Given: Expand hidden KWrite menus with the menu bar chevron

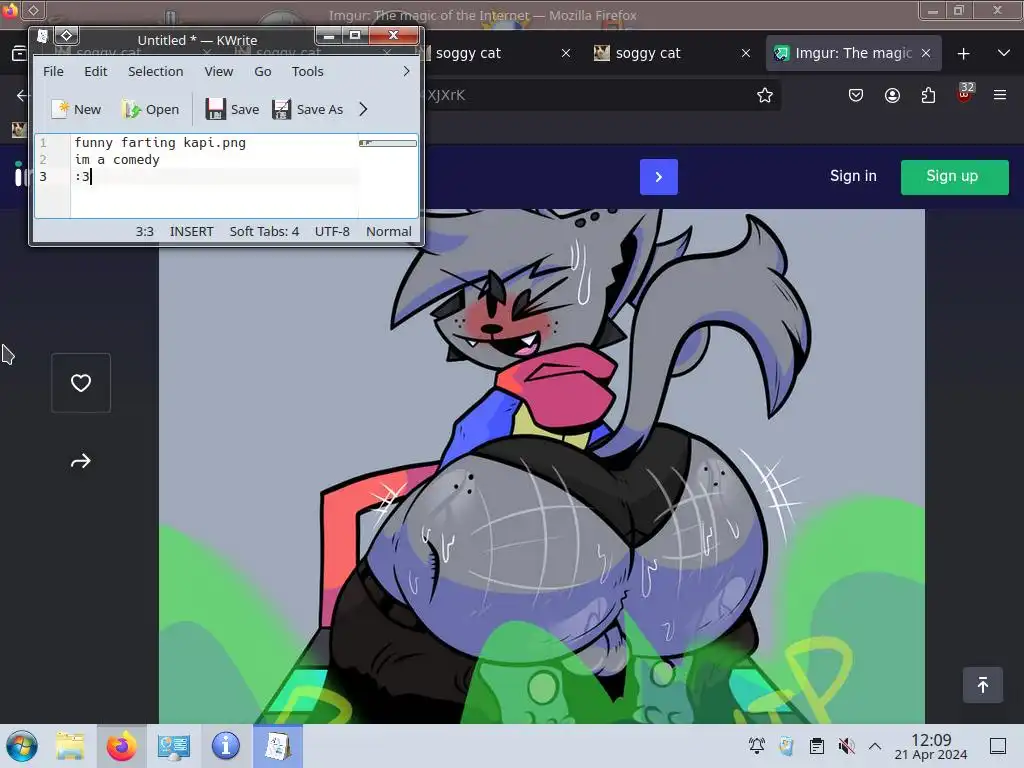Looking at the screenshot, I should [x=406, y=71].
